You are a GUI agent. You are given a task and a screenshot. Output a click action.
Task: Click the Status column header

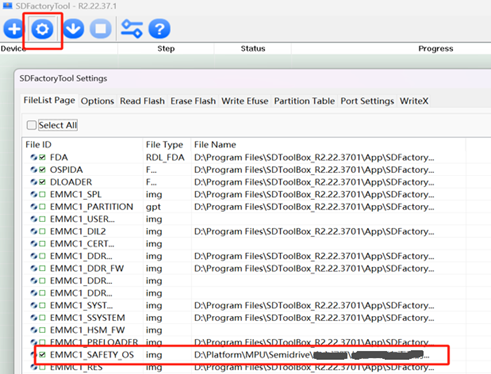point(253,49)
